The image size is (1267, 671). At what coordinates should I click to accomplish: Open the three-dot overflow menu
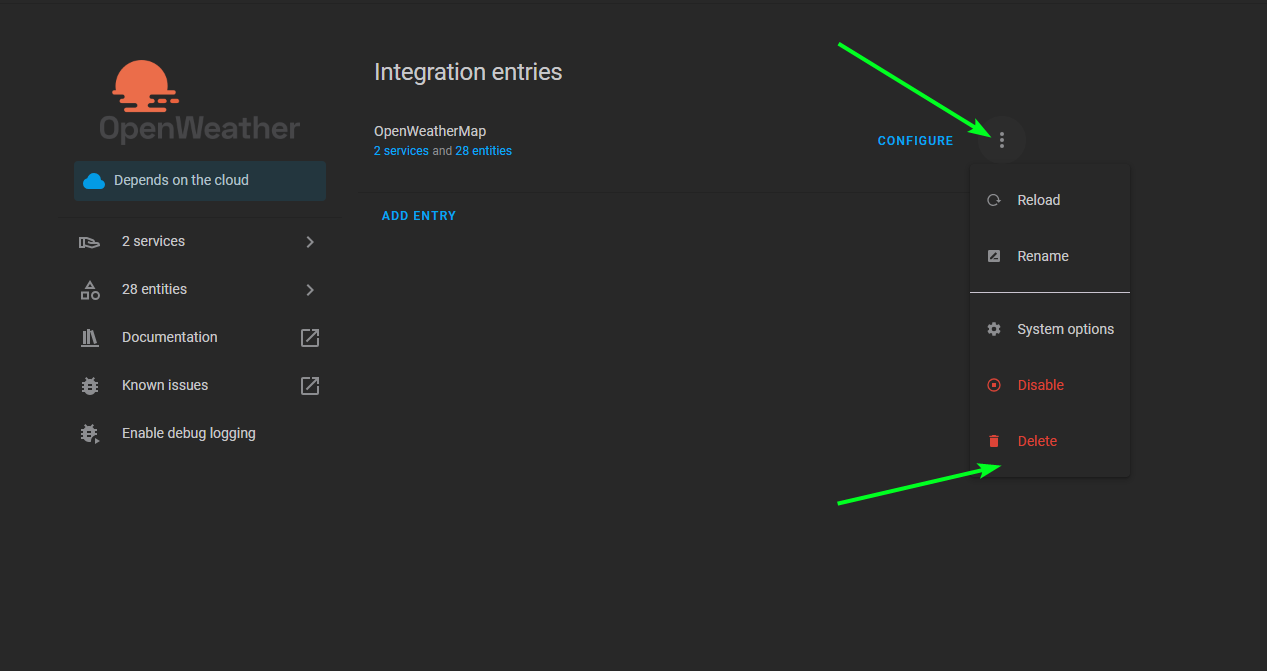click(x=1001, y=140)
